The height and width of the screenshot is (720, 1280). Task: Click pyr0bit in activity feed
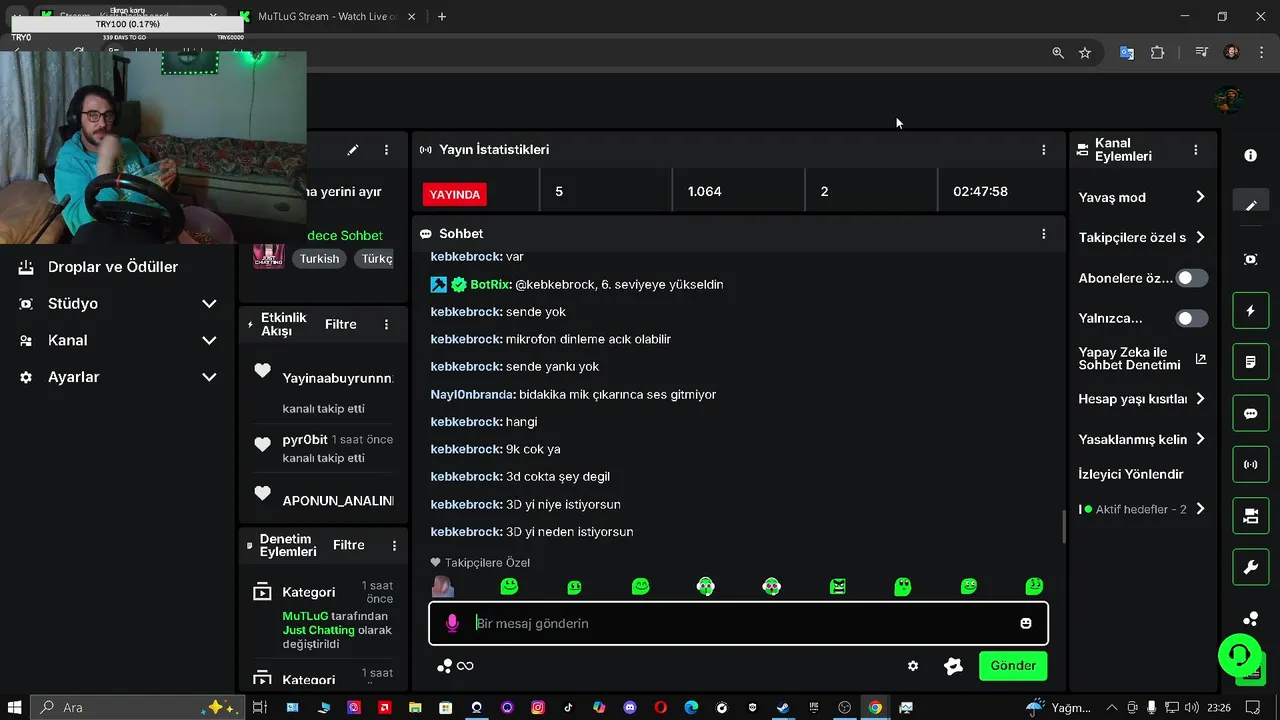(305, 440)
